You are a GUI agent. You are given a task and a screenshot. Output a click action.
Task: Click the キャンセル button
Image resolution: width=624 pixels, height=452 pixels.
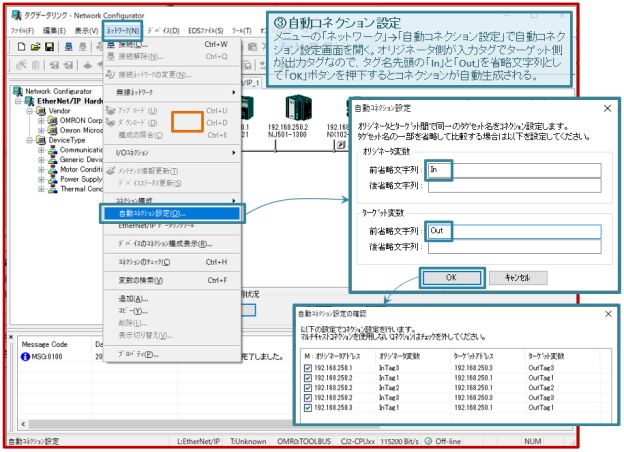click(518, 278)
